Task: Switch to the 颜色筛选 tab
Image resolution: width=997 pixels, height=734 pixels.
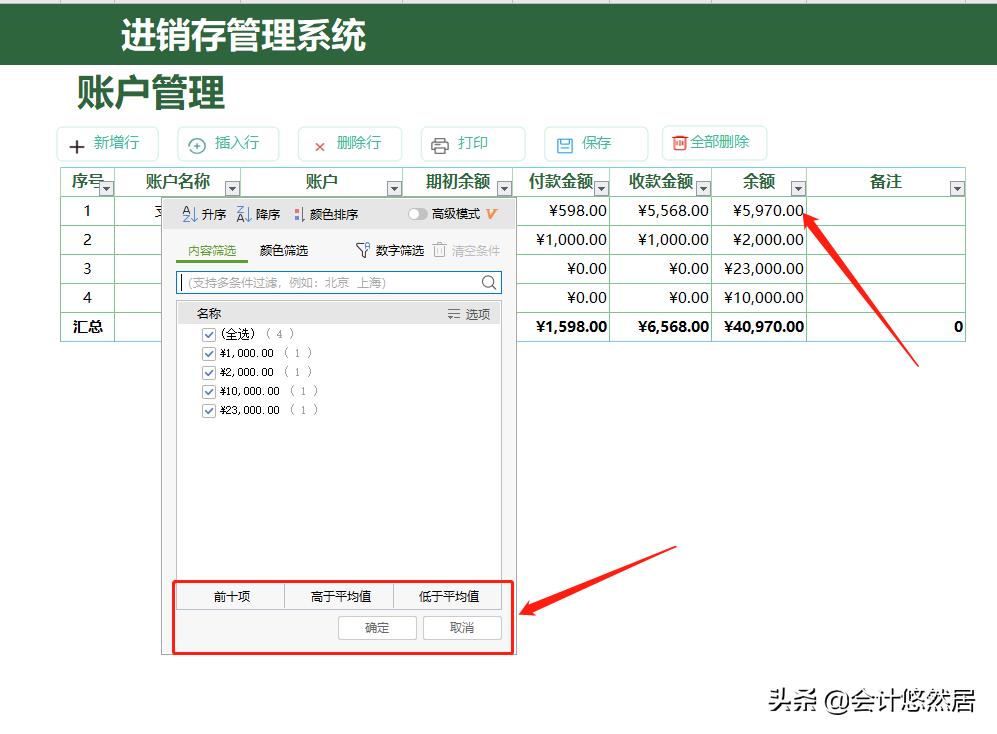Action: tap(284, 249)
